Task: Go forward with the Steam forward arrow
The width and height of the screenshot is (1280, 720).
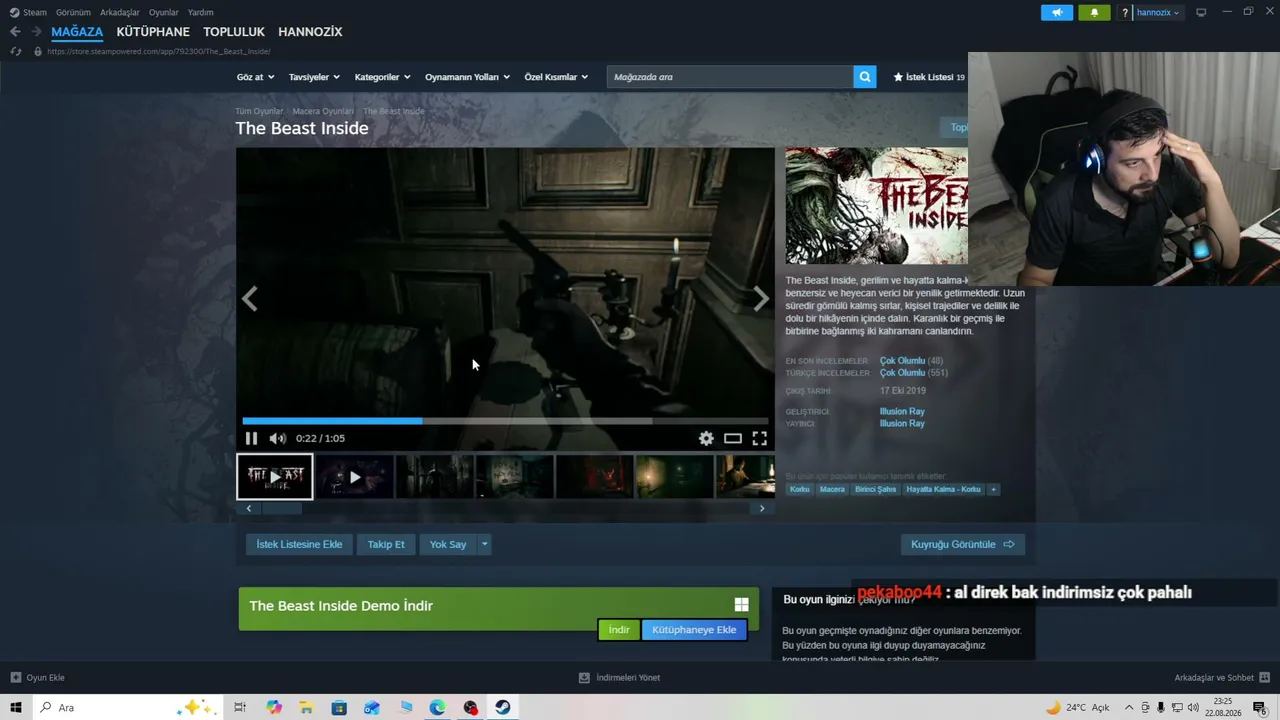Action: [36, 32]
